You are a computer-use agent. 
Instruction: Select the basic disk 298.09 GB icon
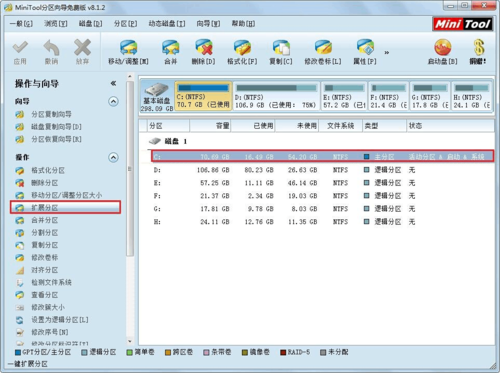pyautogui.click(x=157, y=97)
